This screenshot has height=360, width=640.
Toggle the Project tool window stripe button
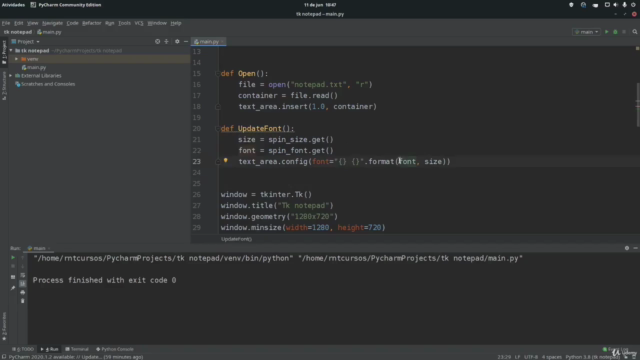[4, 52]
